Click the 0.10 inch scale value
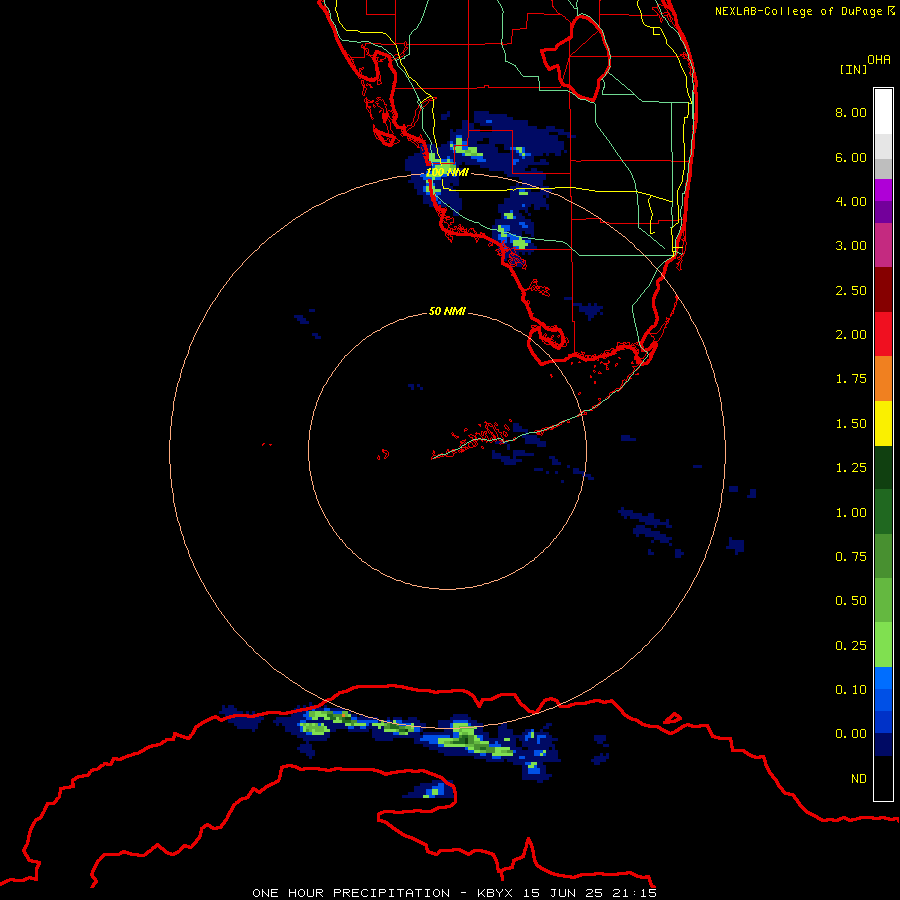The width and height of the screenshot is (900, 900). point(851,690)
